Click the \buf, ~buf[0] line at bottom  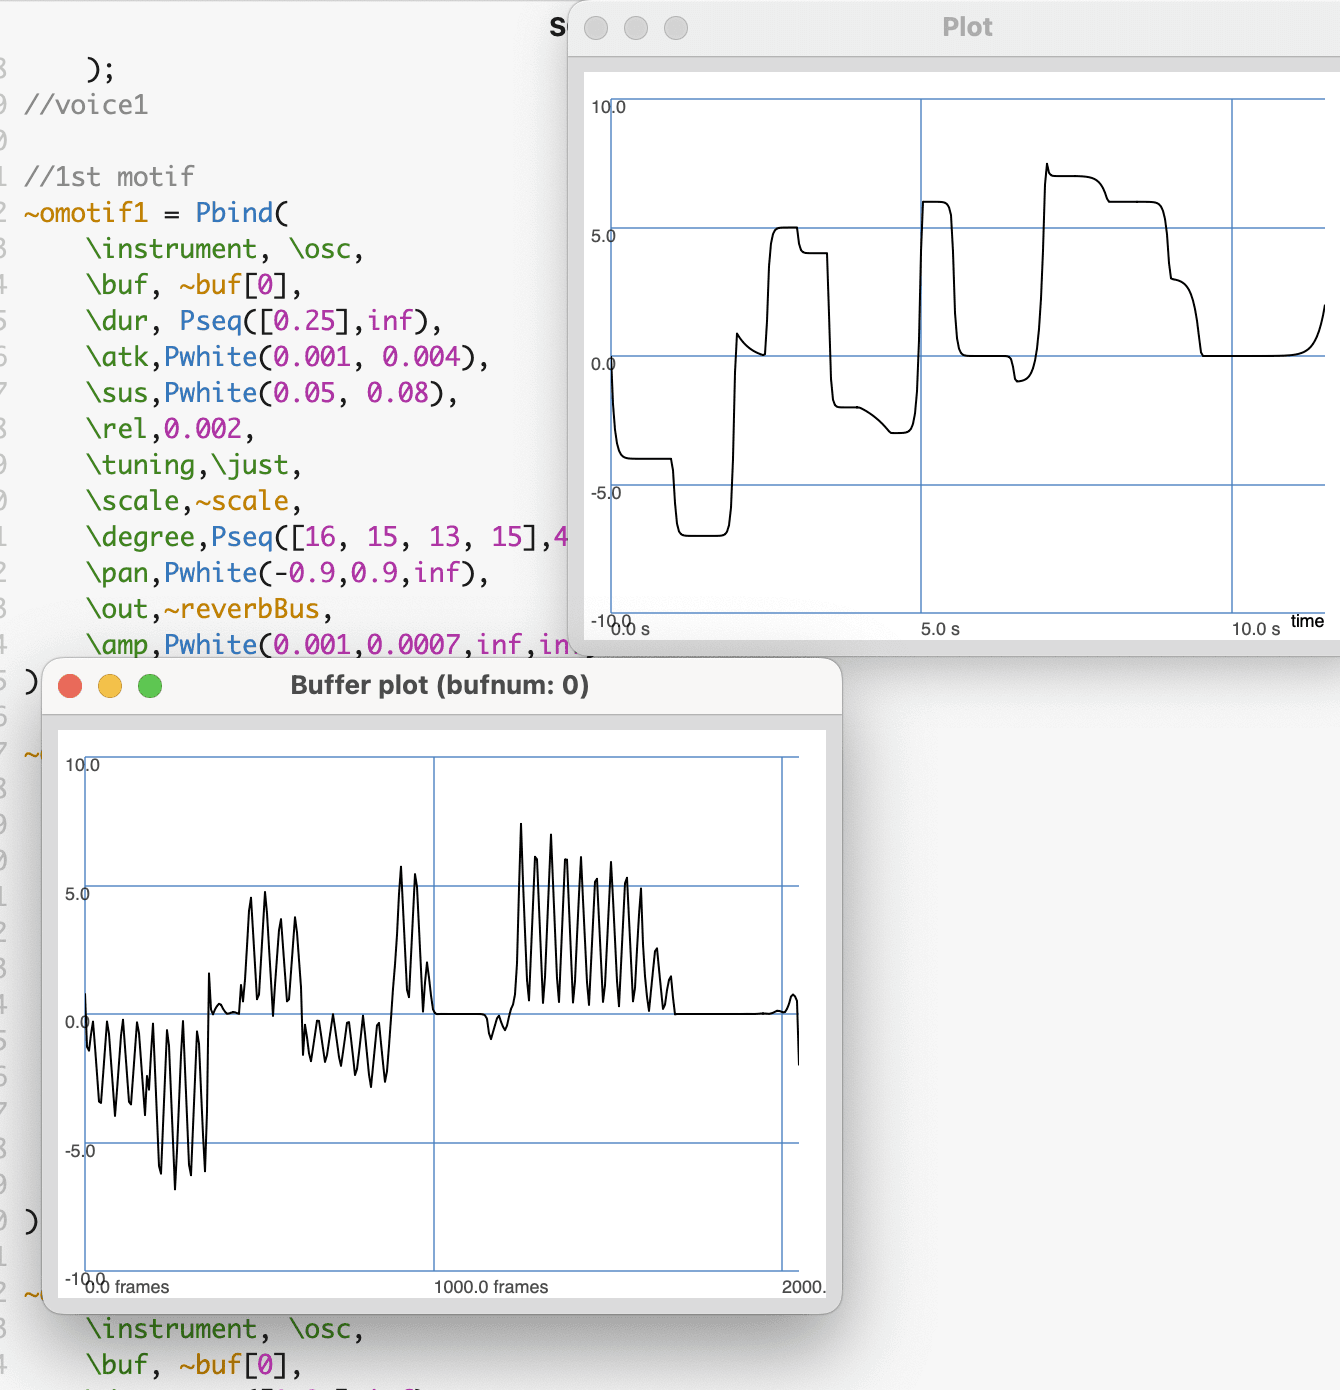194,1365
